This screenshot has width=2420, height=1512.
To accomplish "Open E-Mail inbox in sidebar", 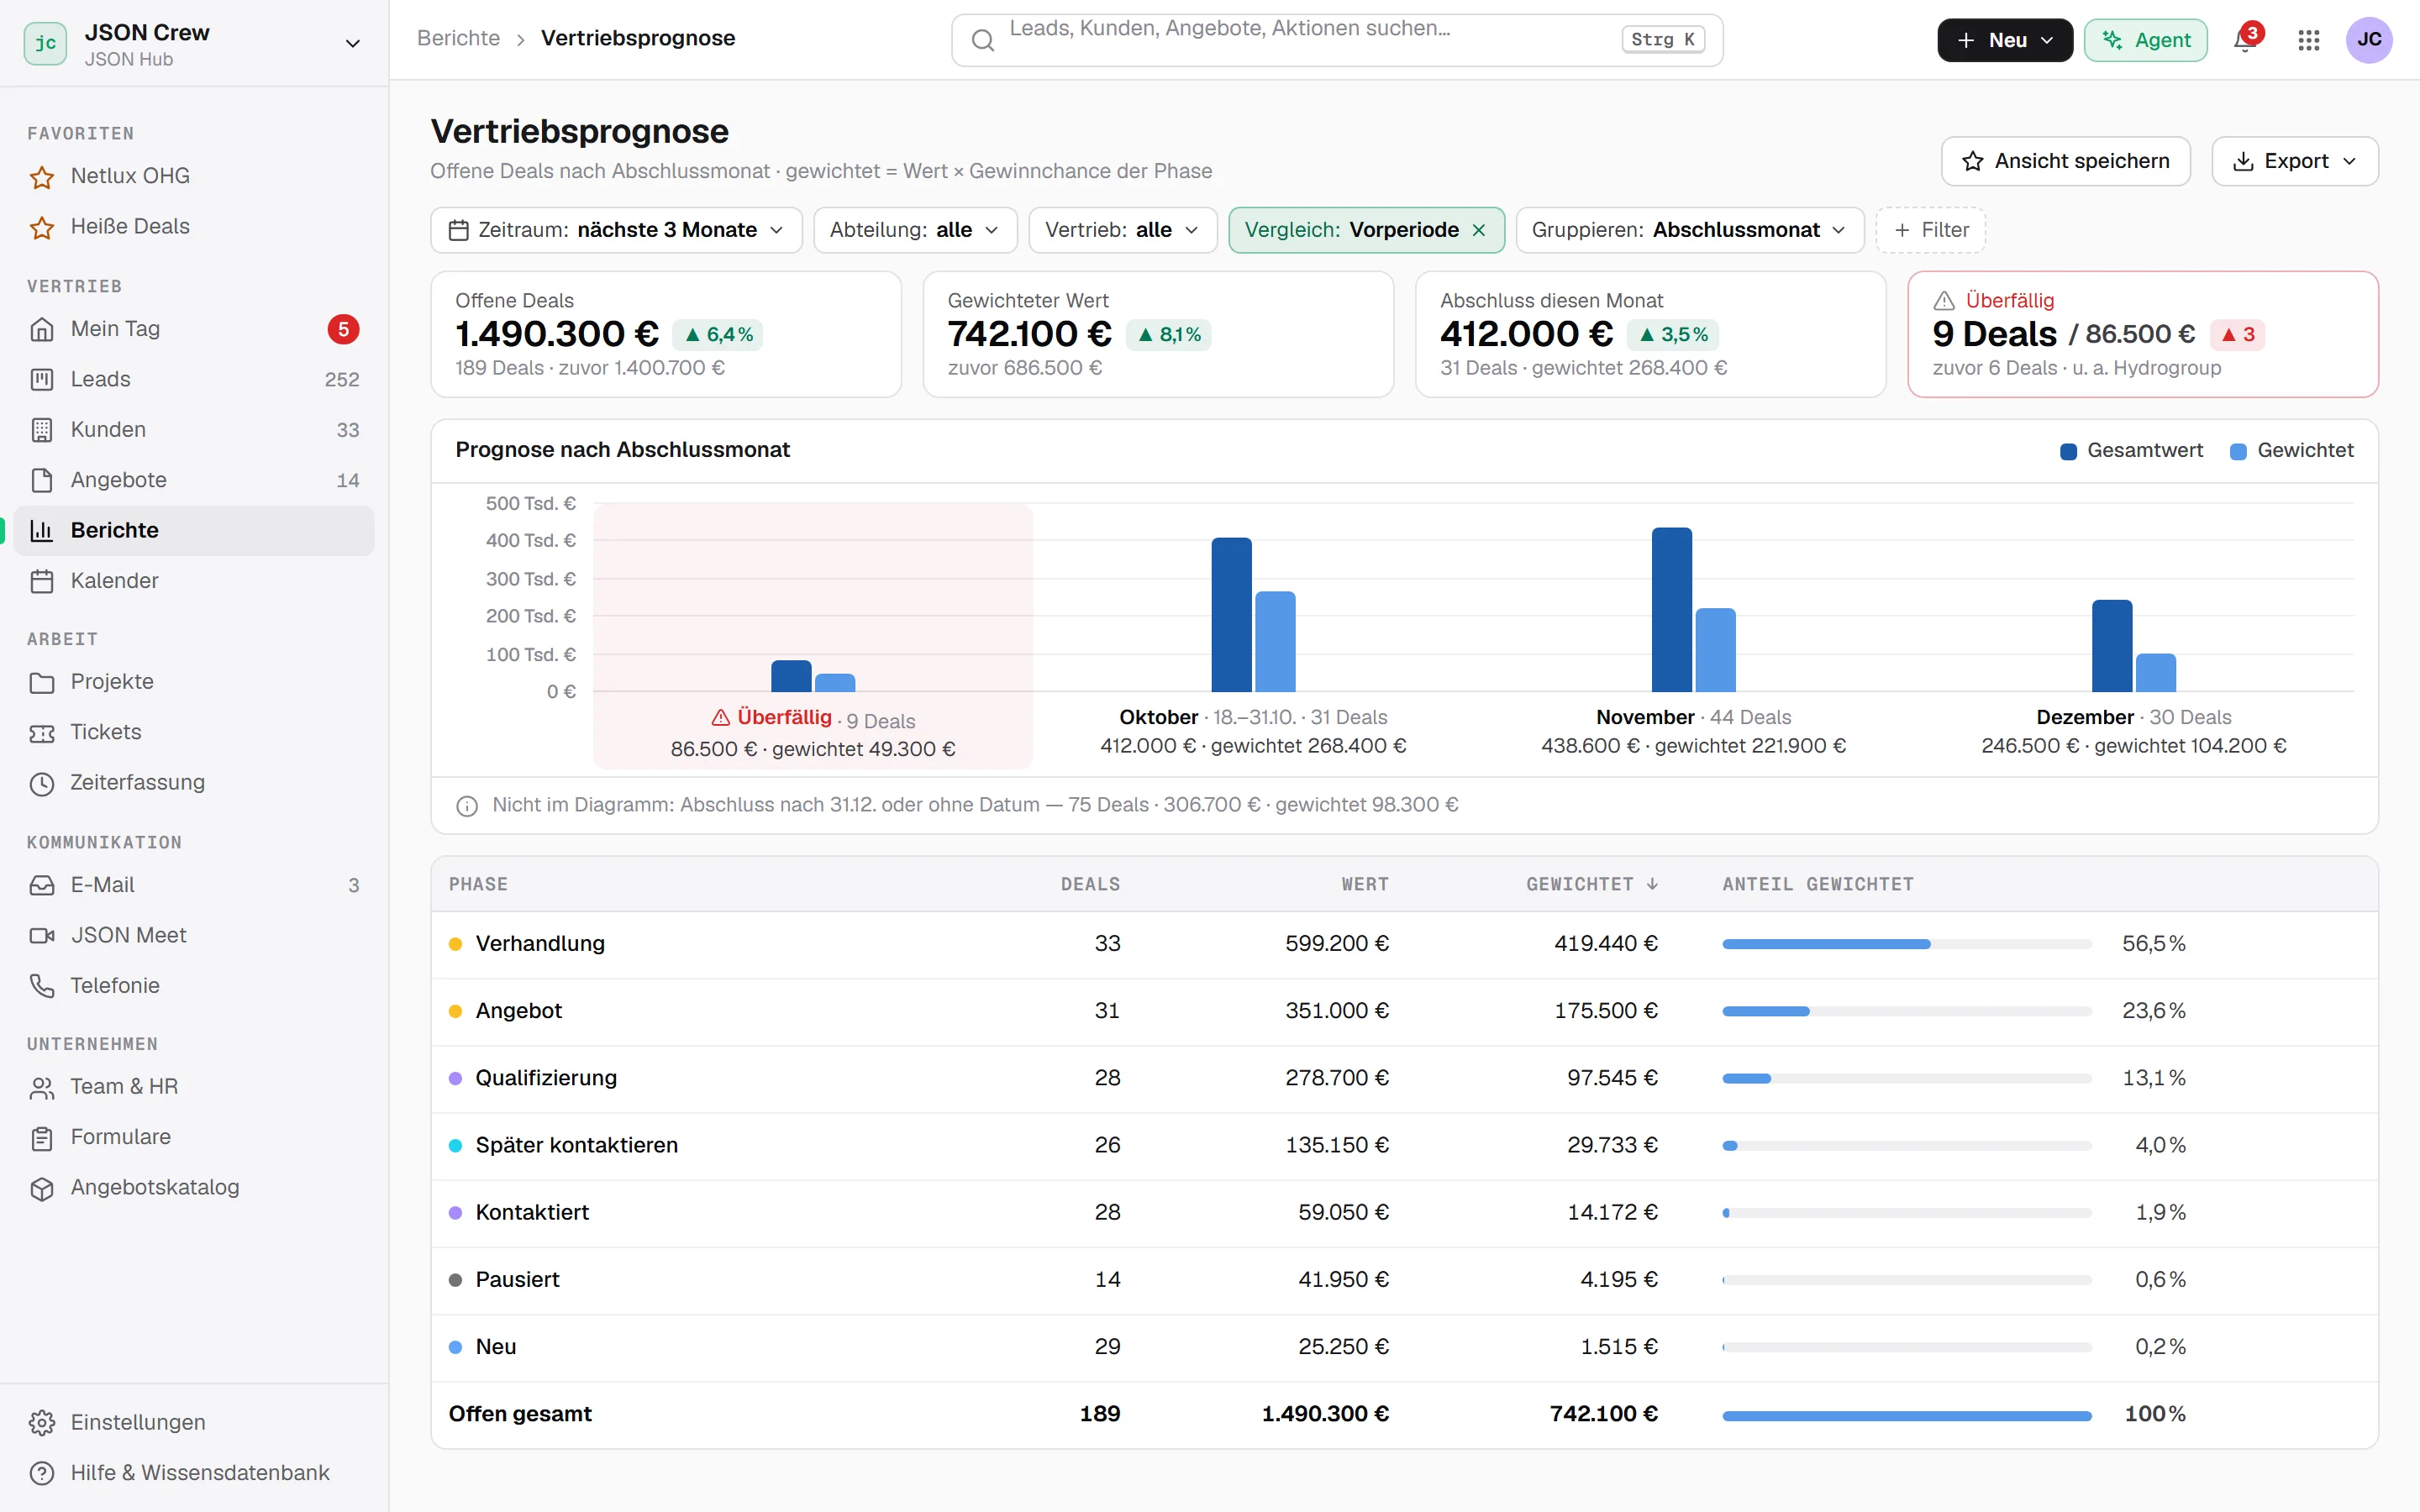I will click(x=194, y=885).
